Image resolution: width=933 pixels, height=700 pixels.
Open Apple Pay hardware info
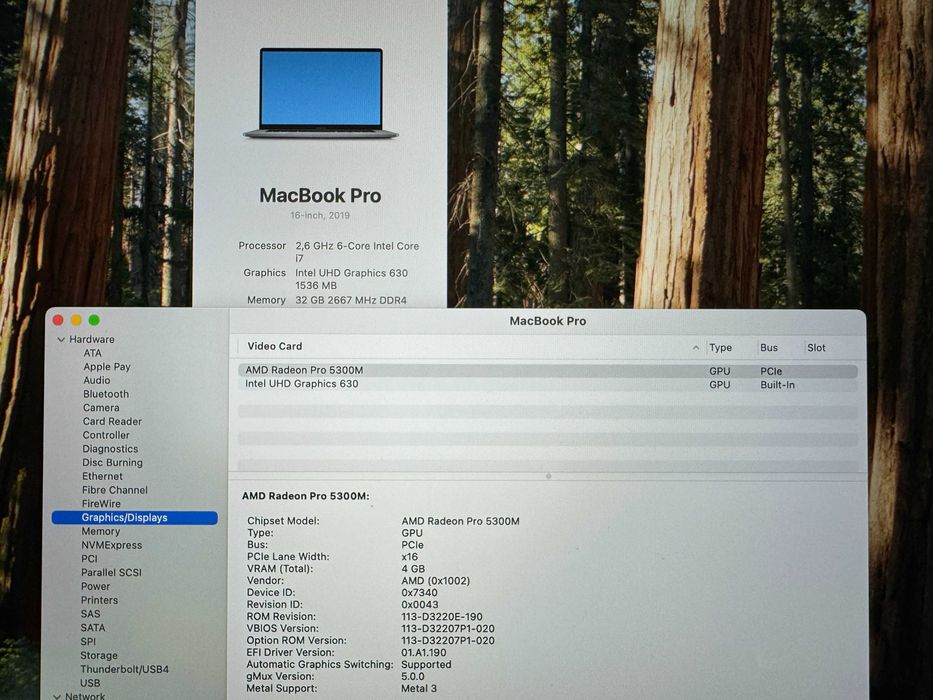click(x=107, y=367)
